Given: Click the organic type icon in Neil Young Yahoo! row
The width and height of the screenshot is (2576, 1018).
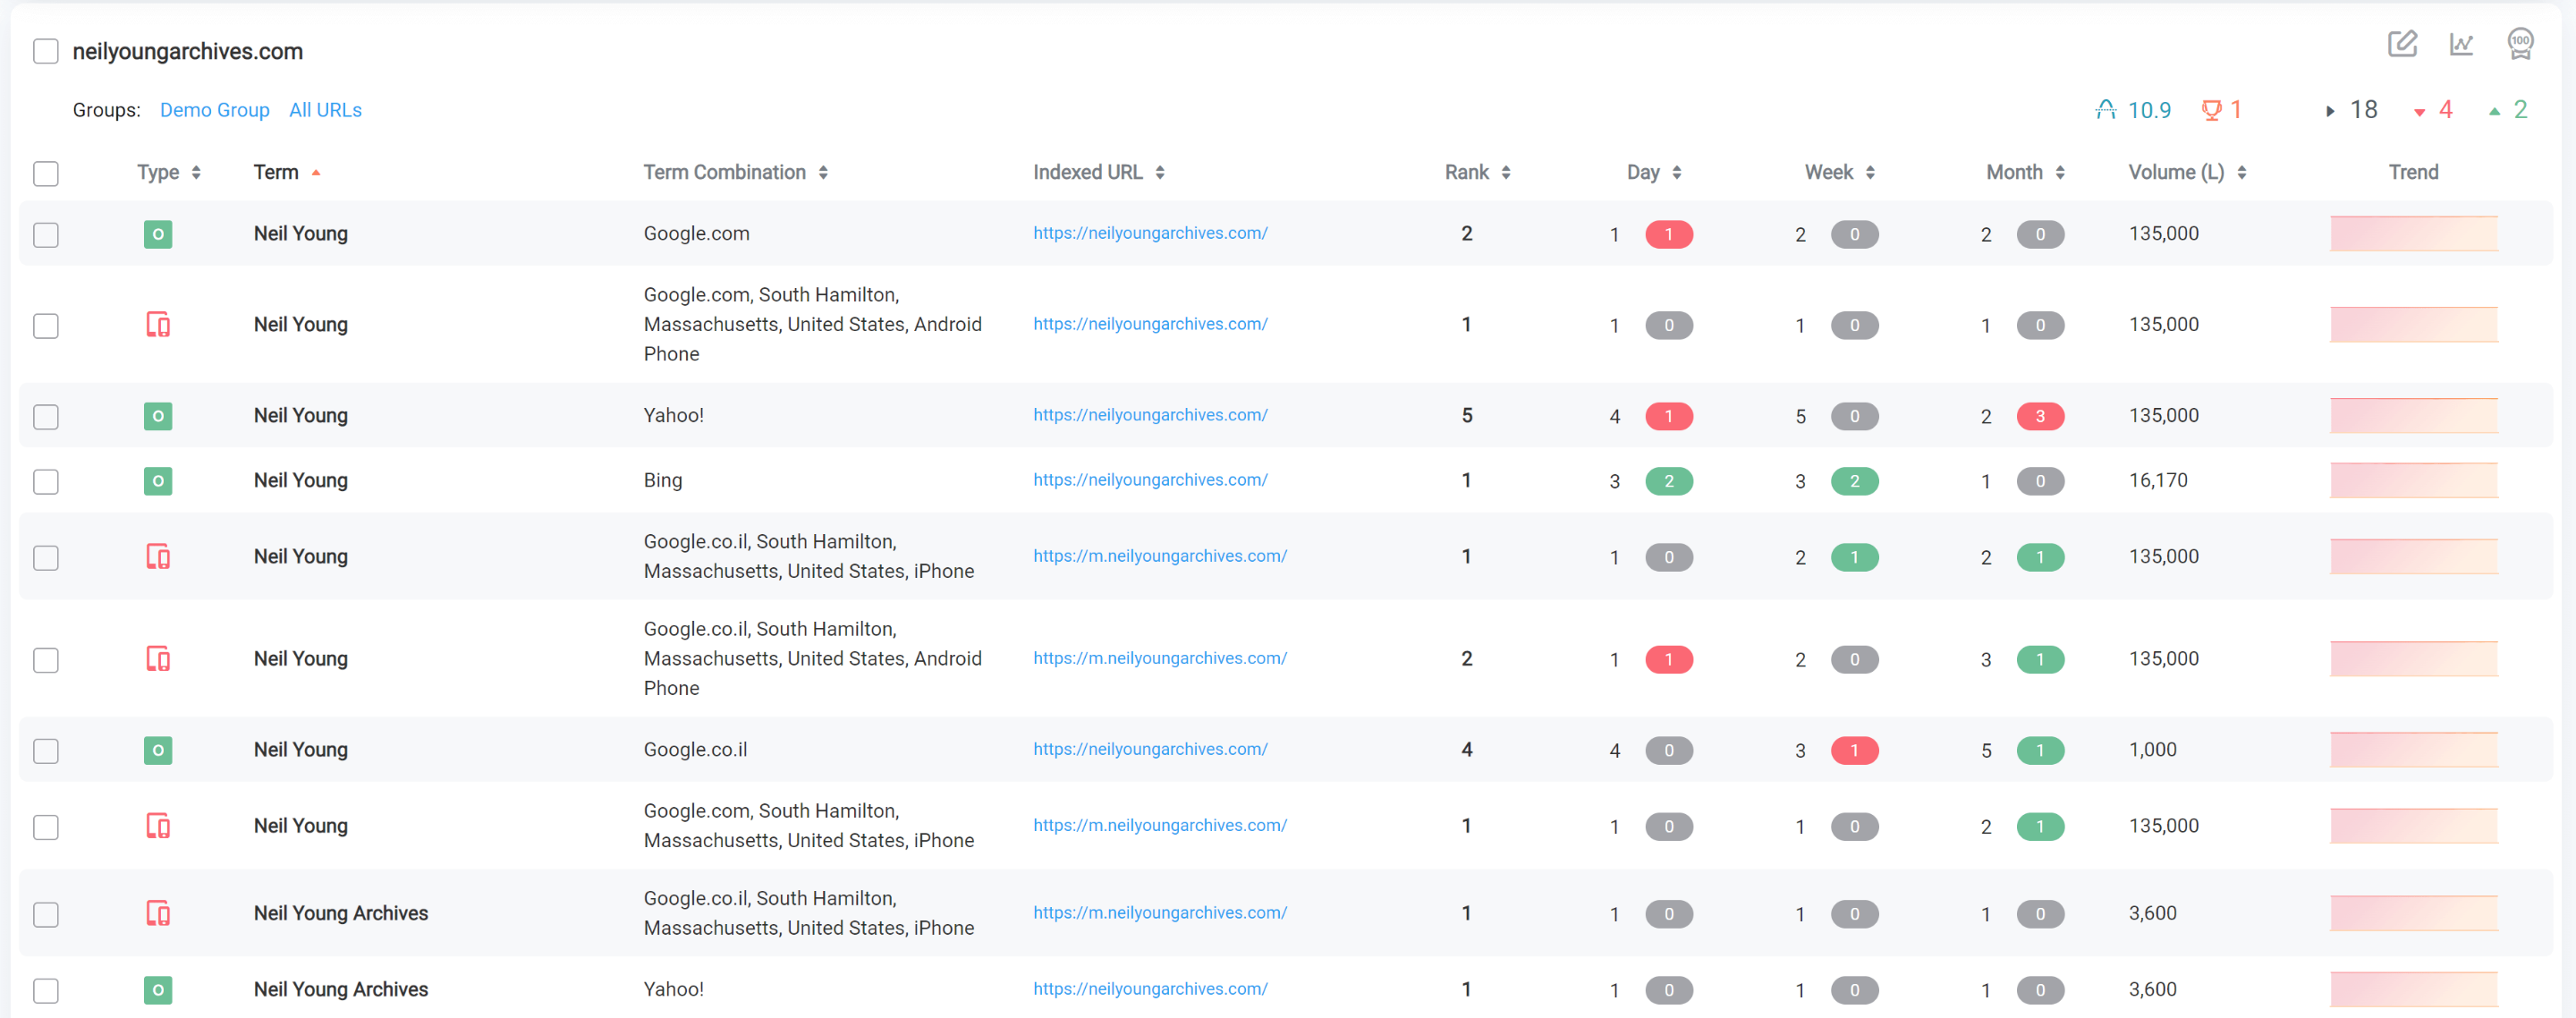Looking at the screenshot, I should tap(158, 416).
